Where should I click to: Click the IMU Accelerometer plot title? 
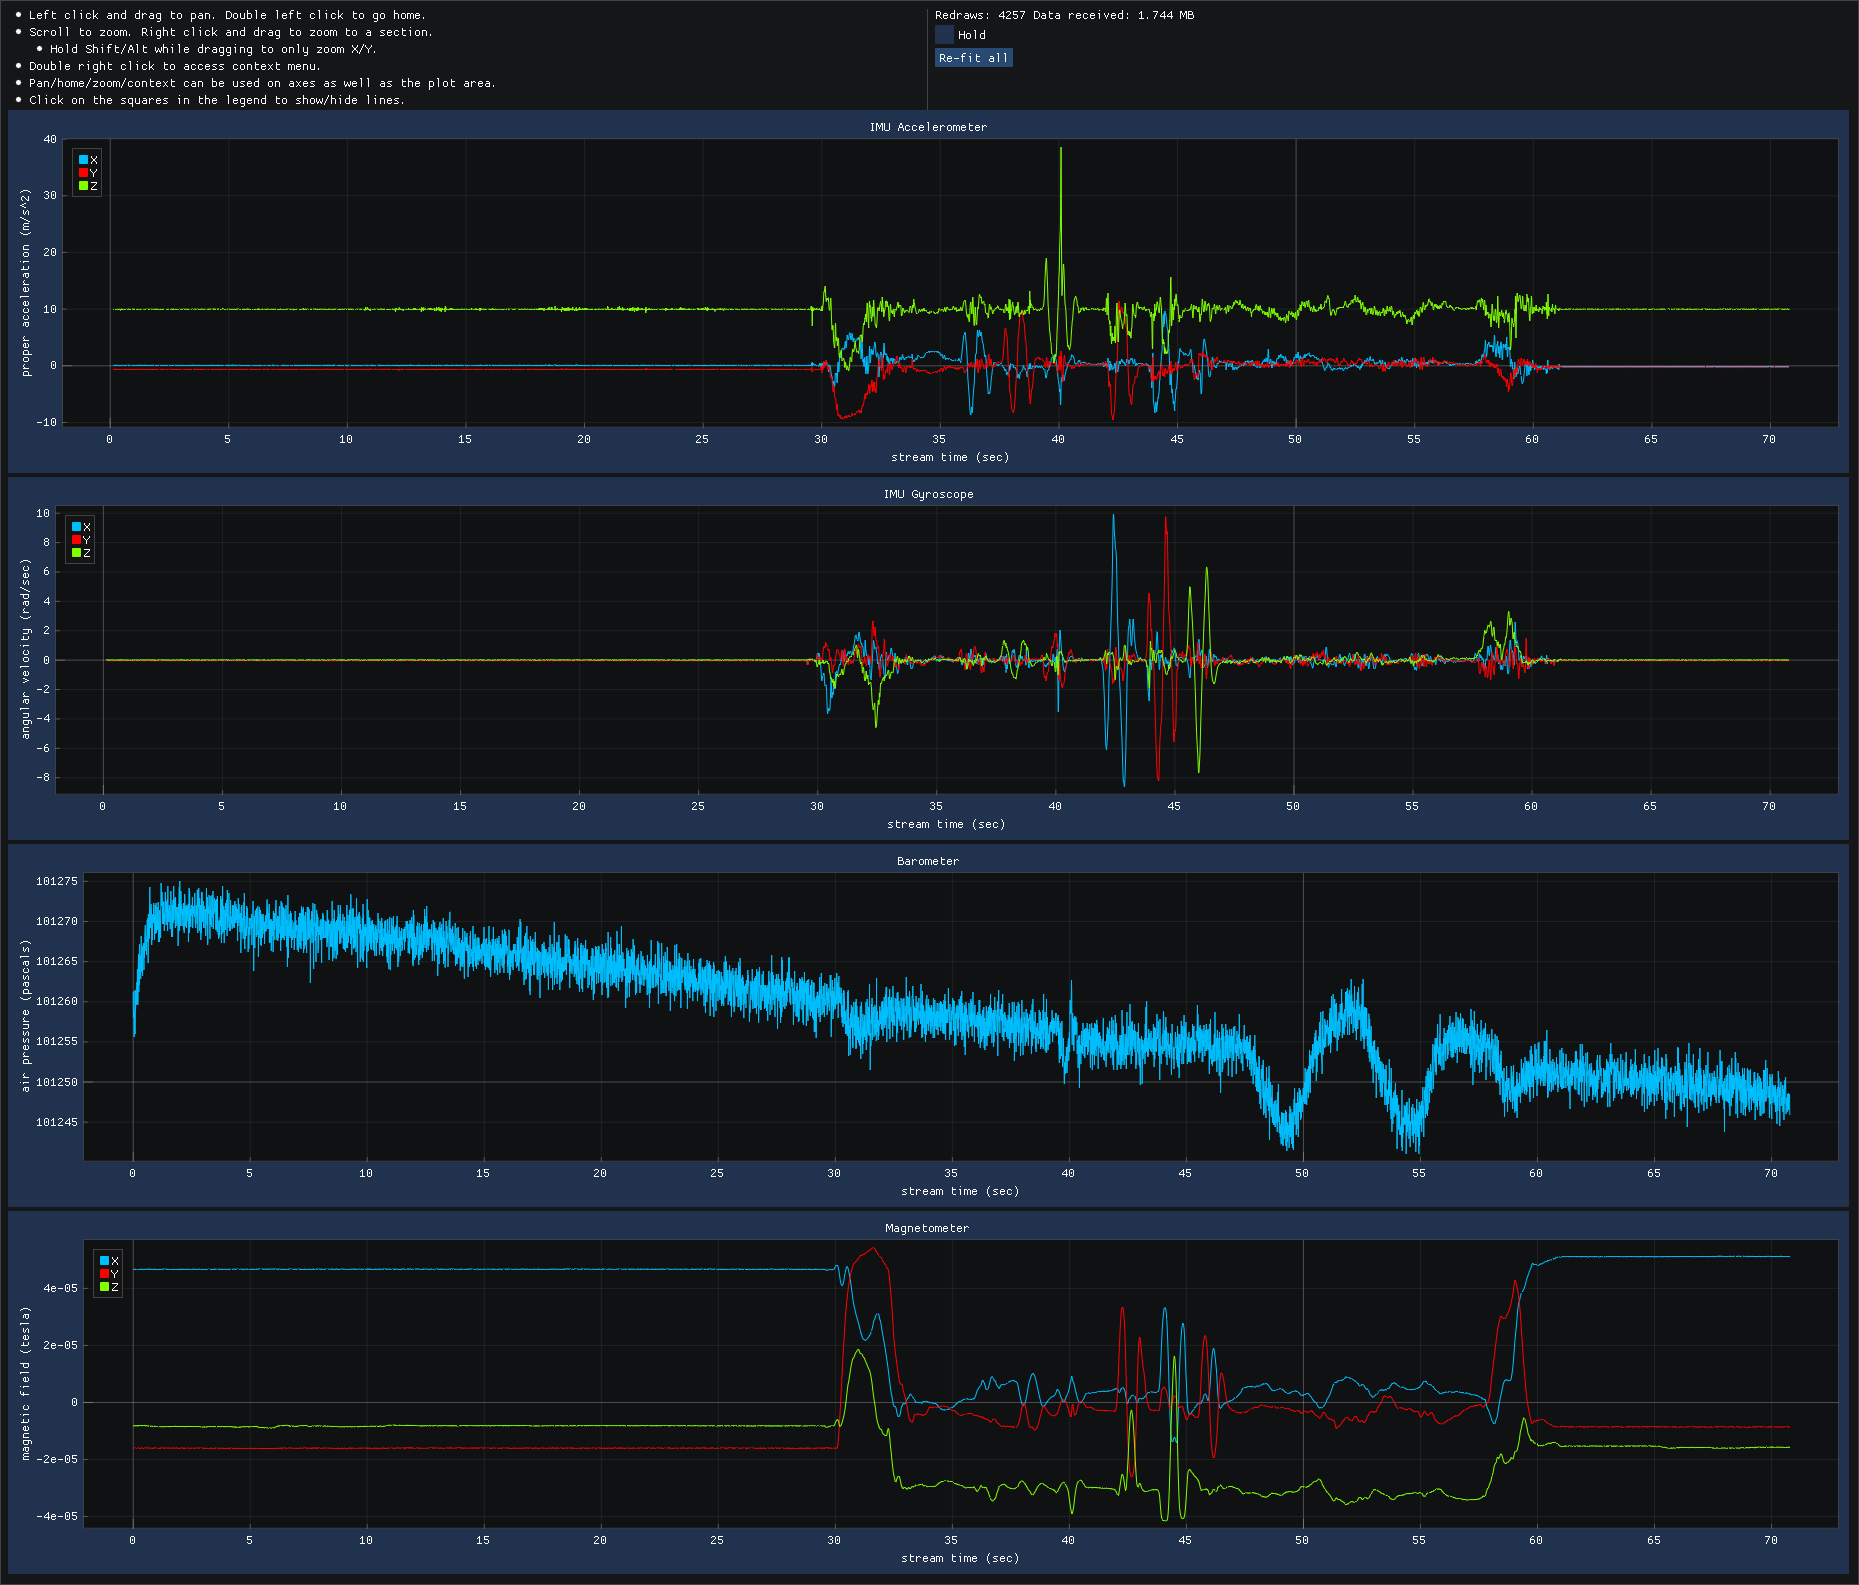tap(927, 127)
